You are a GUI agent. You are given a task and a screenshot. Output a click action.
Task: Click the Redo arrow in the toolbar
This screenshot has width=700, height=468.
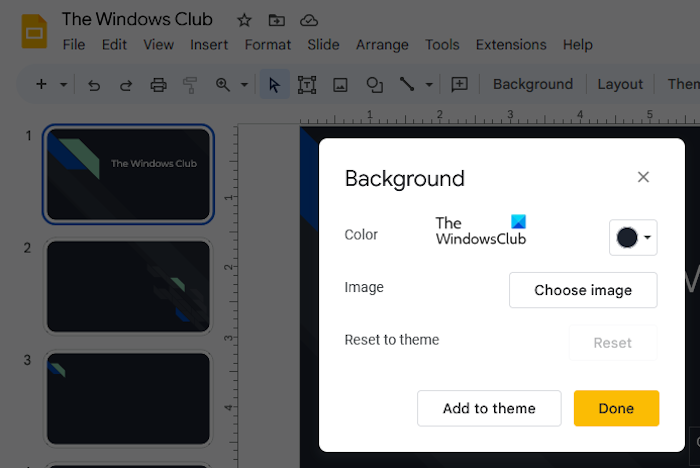126,84
